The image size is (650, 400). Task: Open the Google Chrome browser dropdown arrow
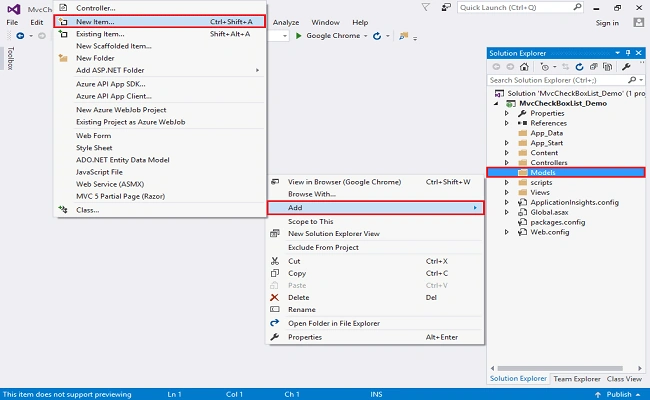[x=366, y=36]
